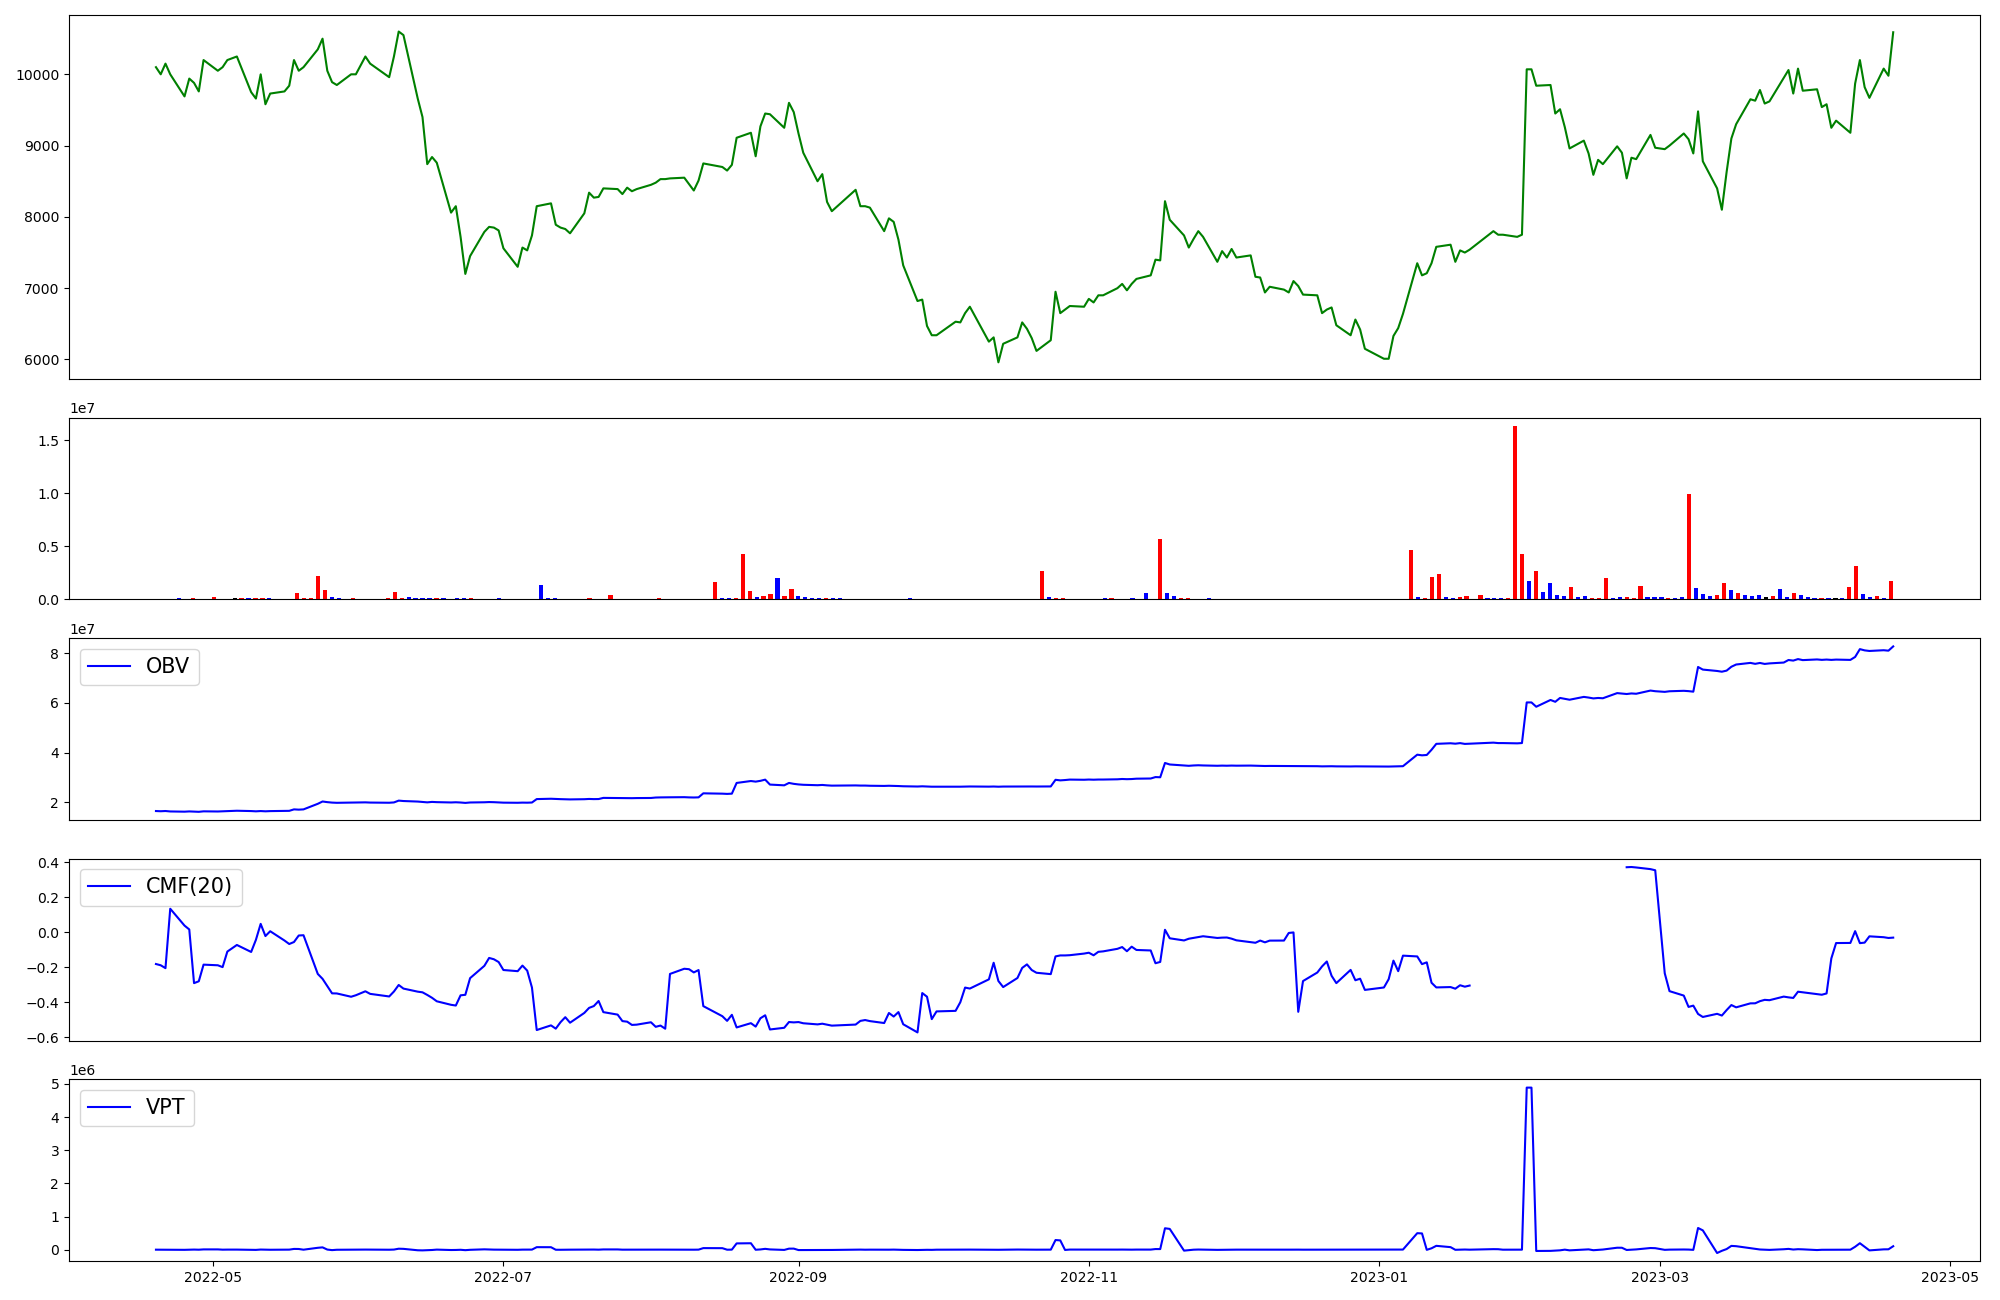Image resolution: width=2000 pixels, height=1300 pixels.
Task: Click the VPT legend entry
Action: [x=138, y=1108]
